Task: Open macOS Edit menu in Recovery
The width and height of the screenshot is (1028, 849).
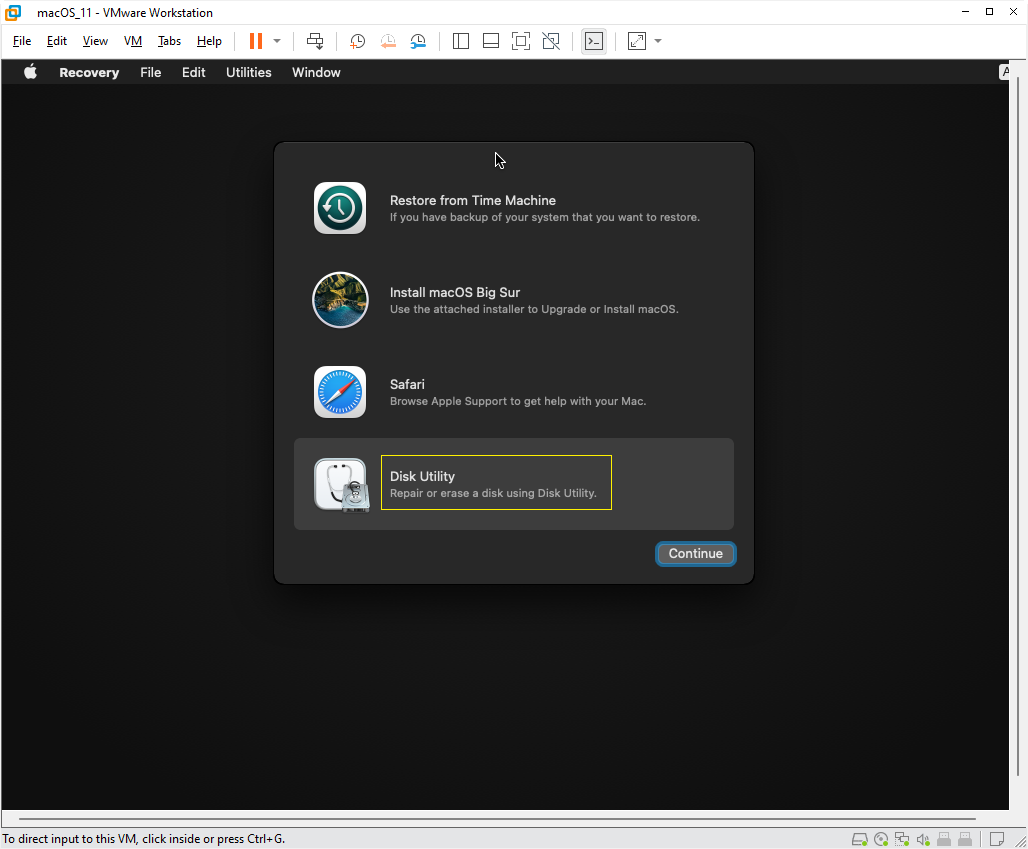Action: [x=193, y=72]
